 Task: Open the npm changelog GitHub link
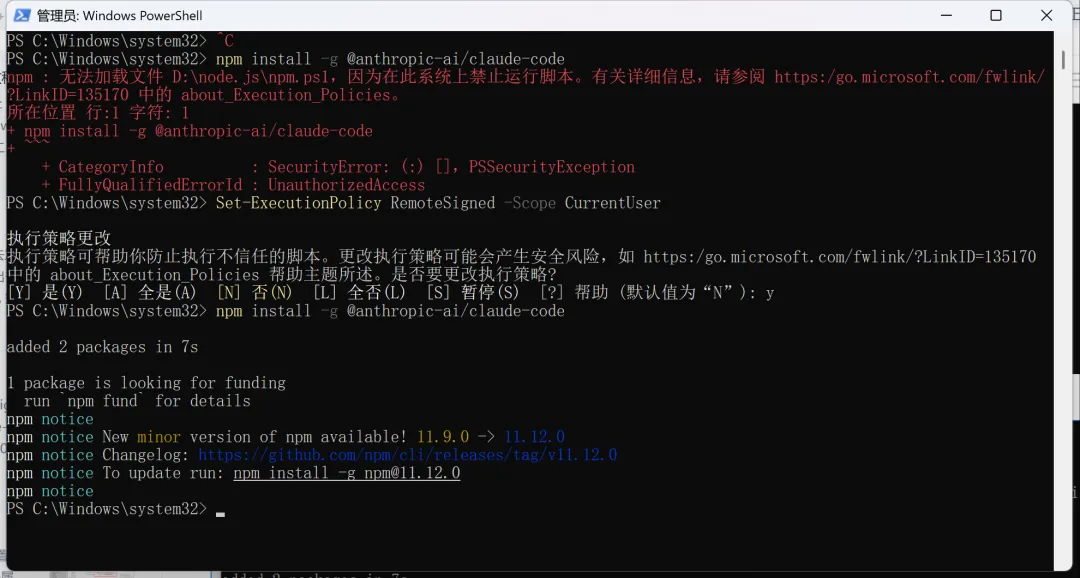(408, 455)
